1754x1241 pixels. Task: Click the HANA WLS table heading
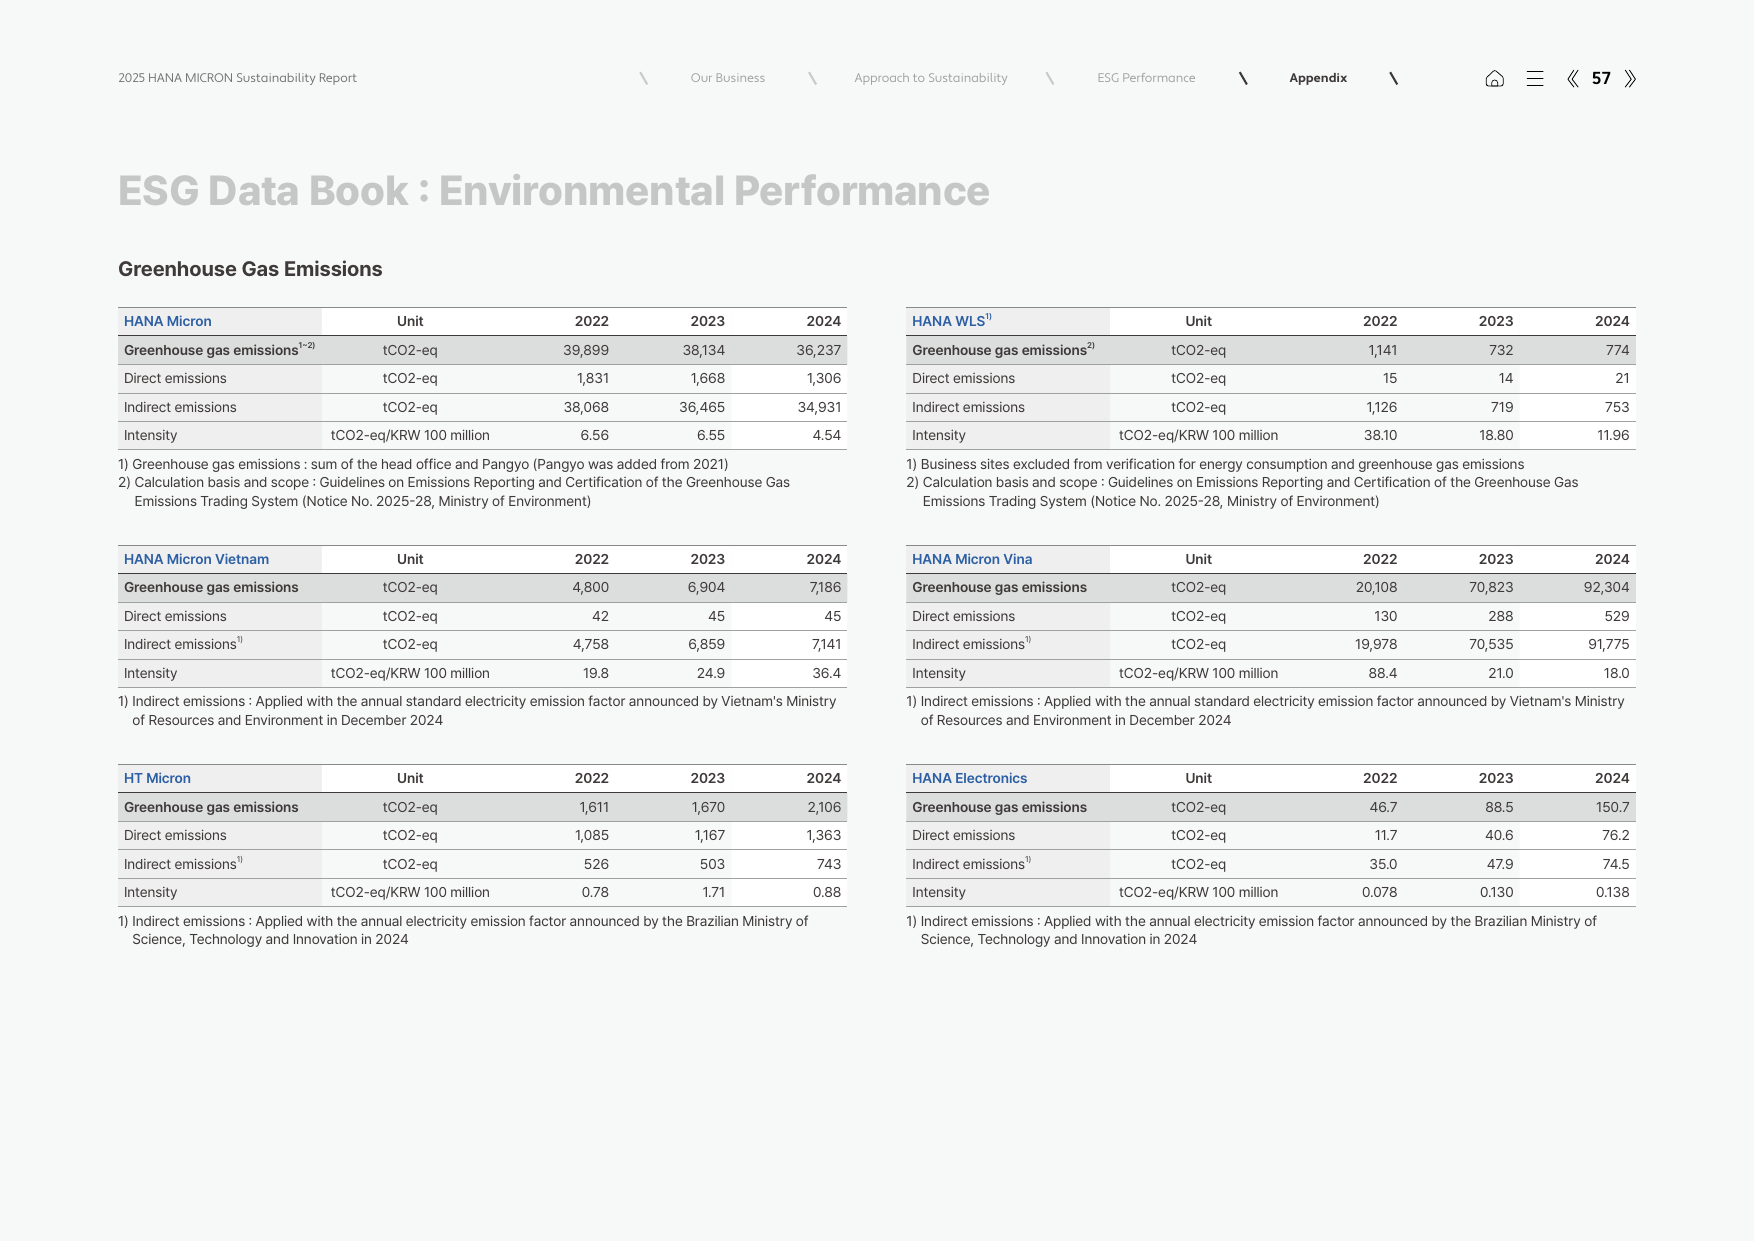pos(951,321)
